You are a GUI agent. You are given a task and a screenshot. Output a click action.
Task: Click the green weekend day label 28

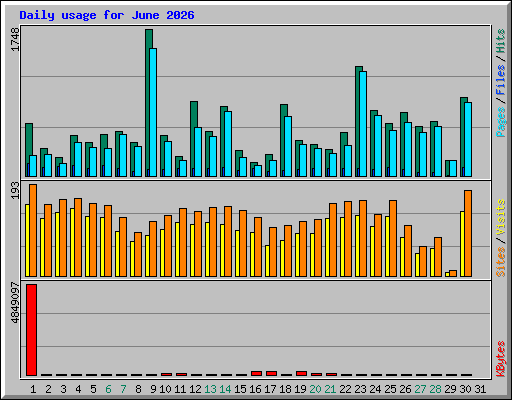click(435, 389)
